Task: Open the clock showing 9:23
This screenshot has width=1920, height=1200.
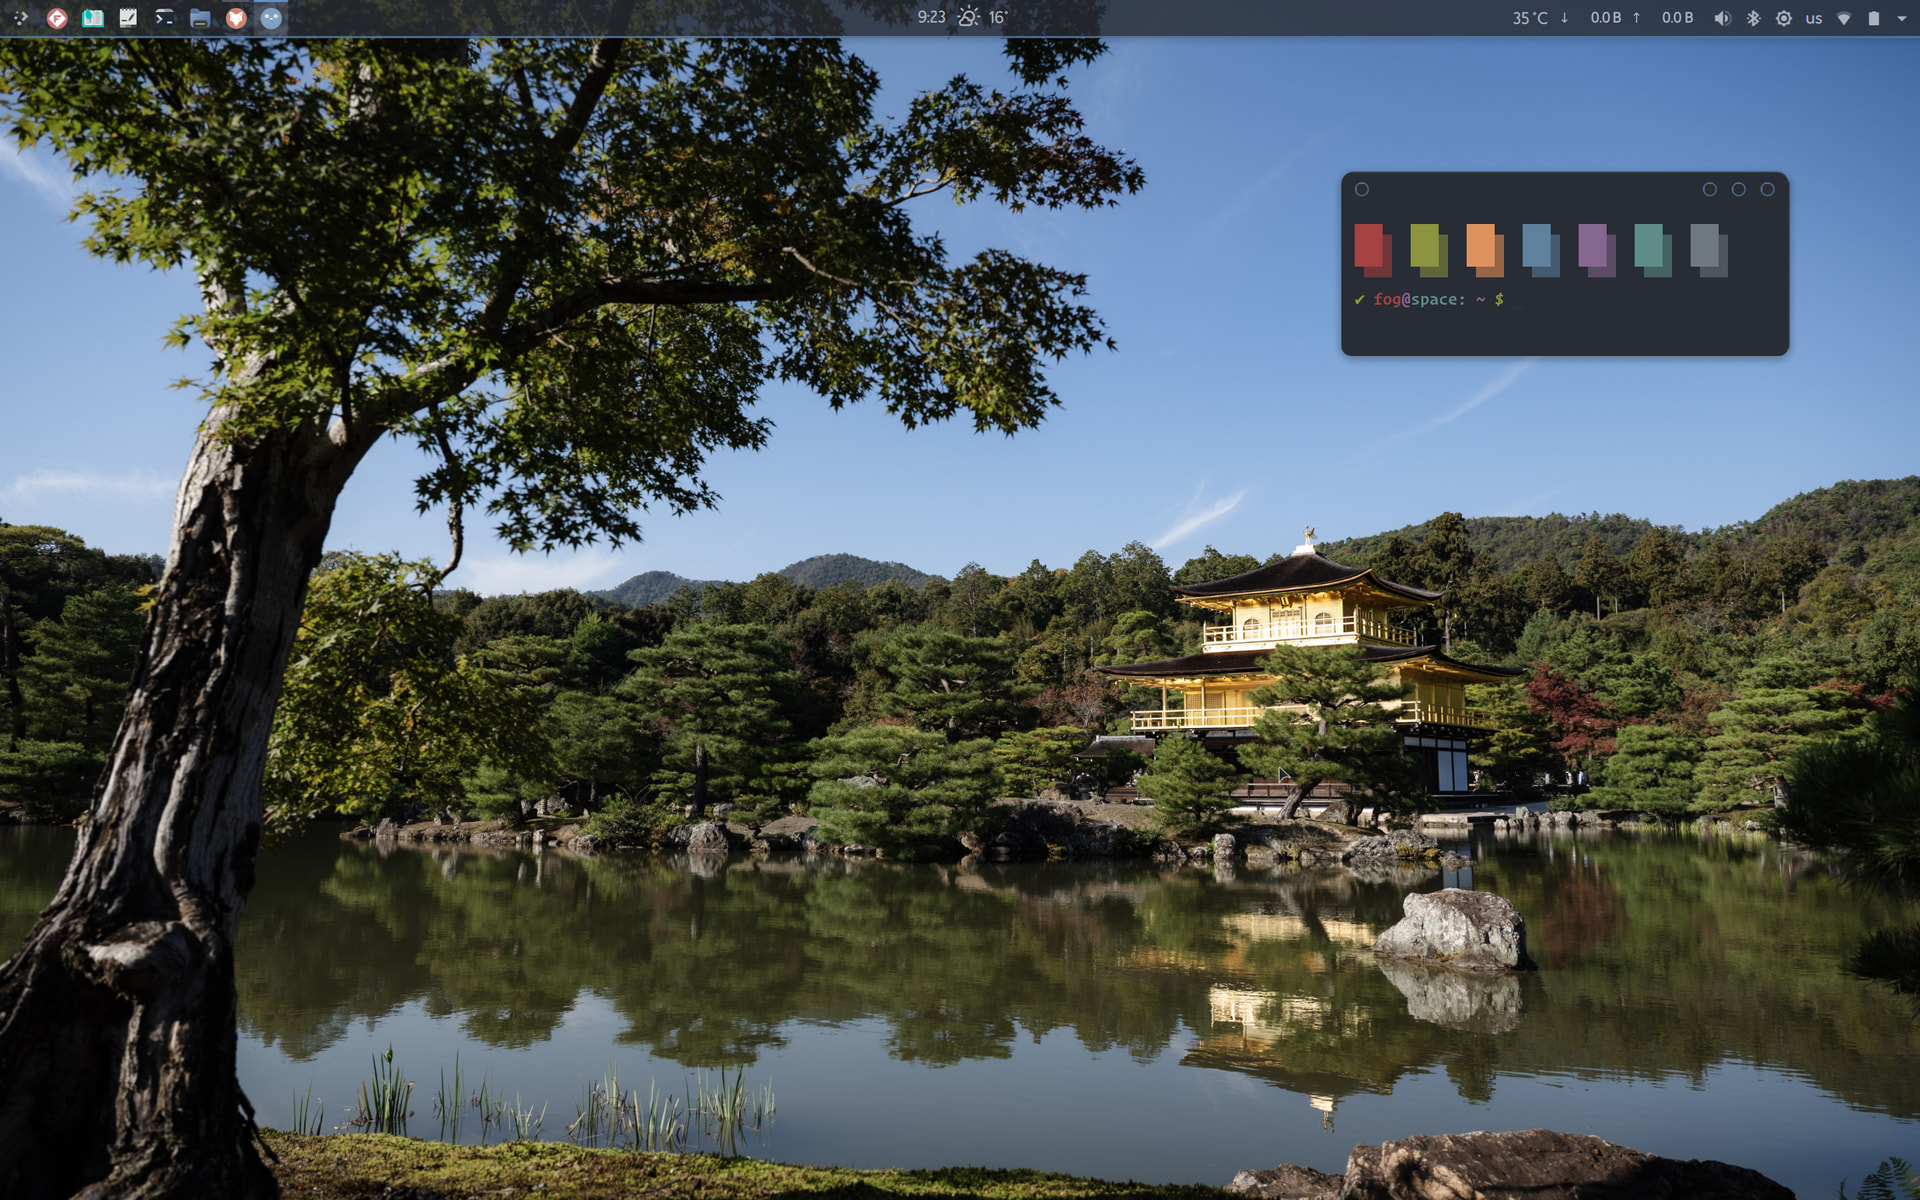Action: click(x=931, y=17)
